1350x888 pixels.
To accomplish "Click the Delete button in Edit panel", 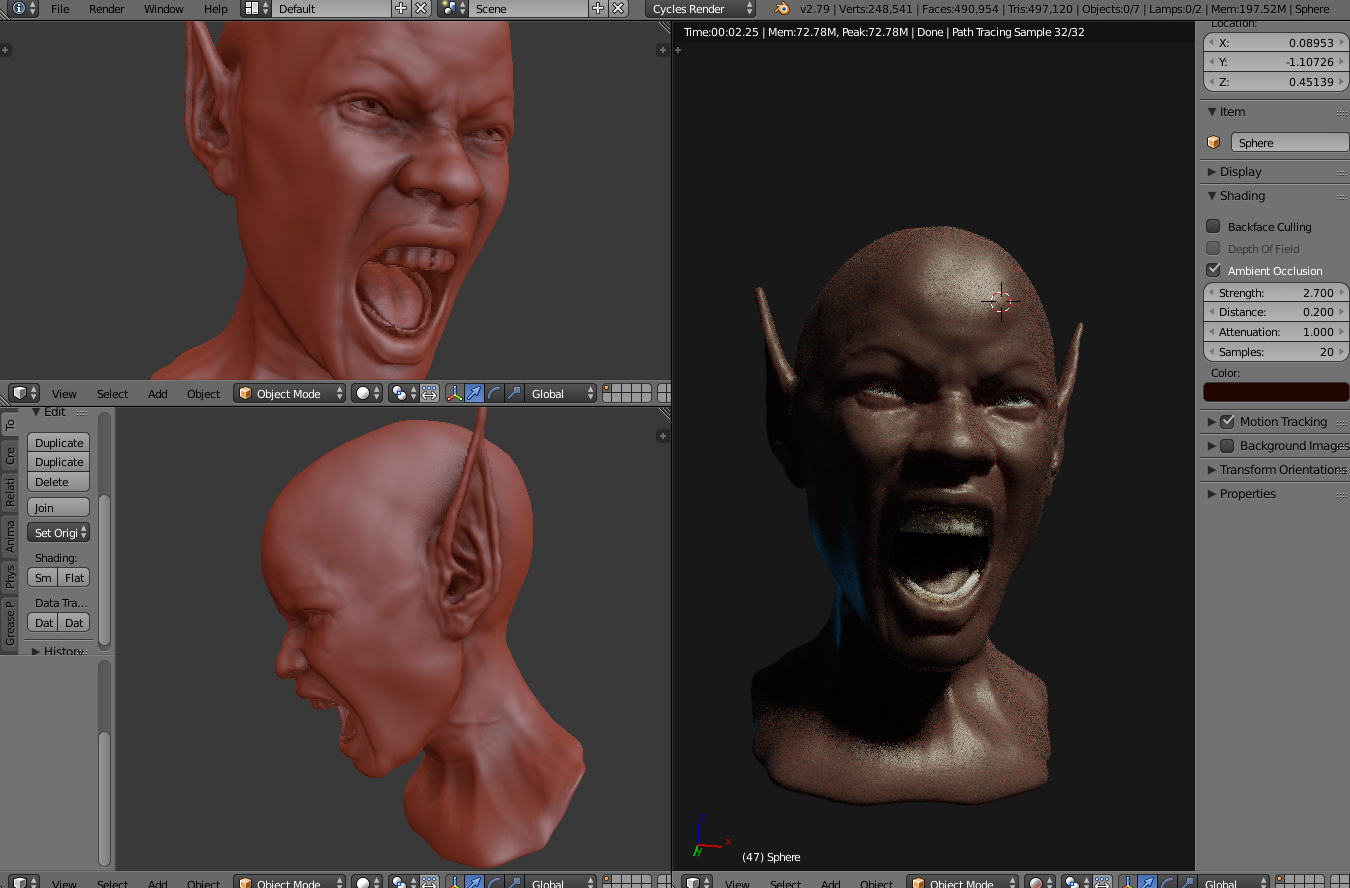I will pyautogui.click(x=58, y=481).
